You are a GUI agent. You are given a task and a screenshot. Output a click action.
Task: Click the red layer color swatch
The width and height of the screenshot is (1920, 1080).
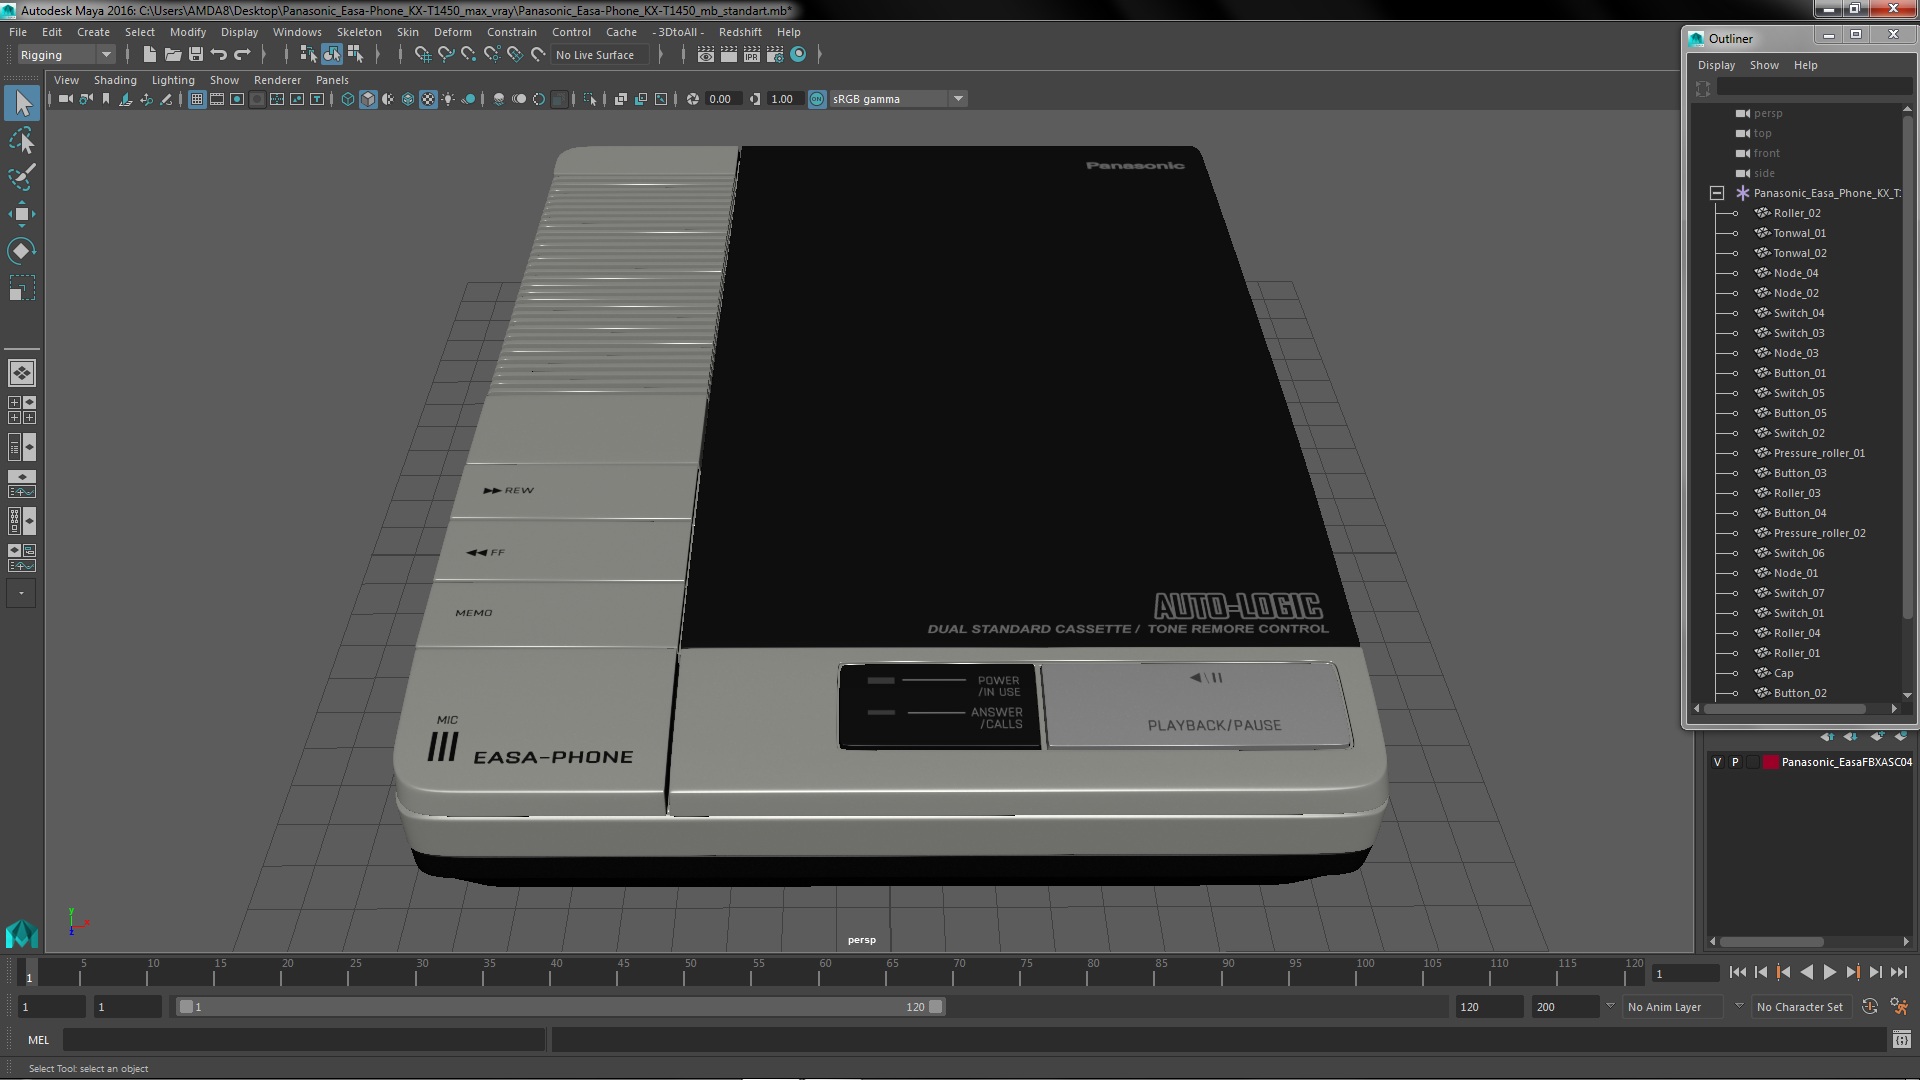point(1770,762)
